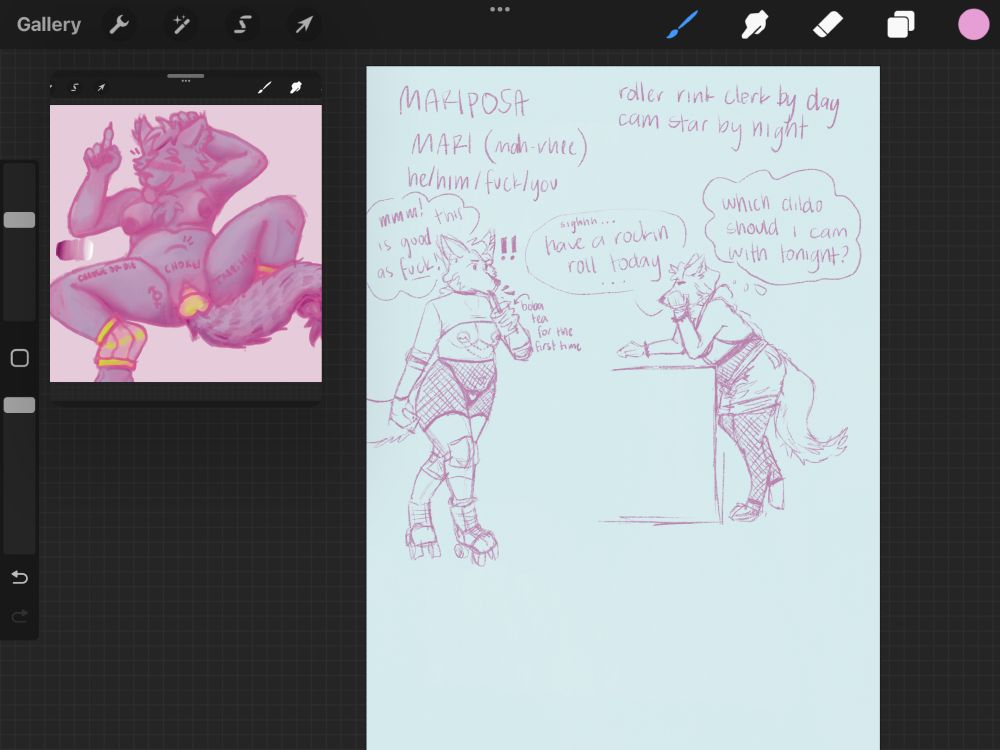
Task: Activate the Selection tool
Action: point(242,24)
